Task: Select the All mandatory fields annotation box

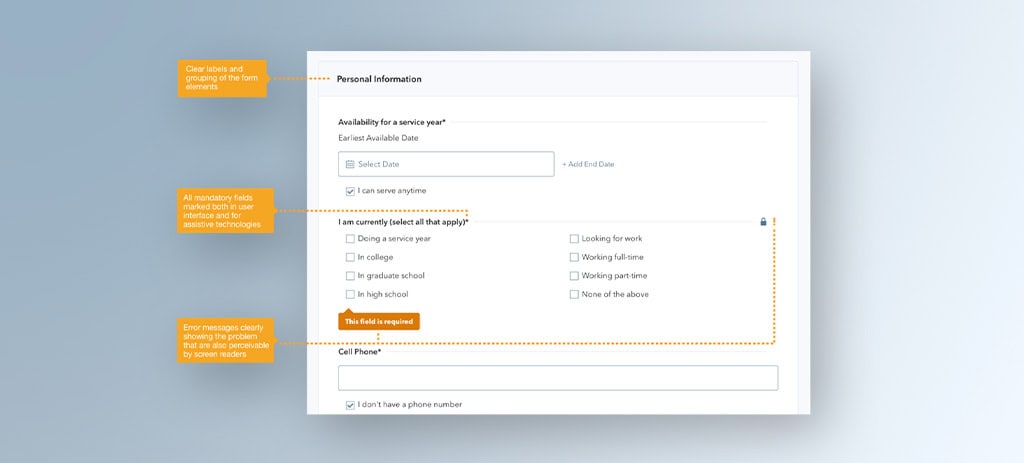Action: click(222, 211)
